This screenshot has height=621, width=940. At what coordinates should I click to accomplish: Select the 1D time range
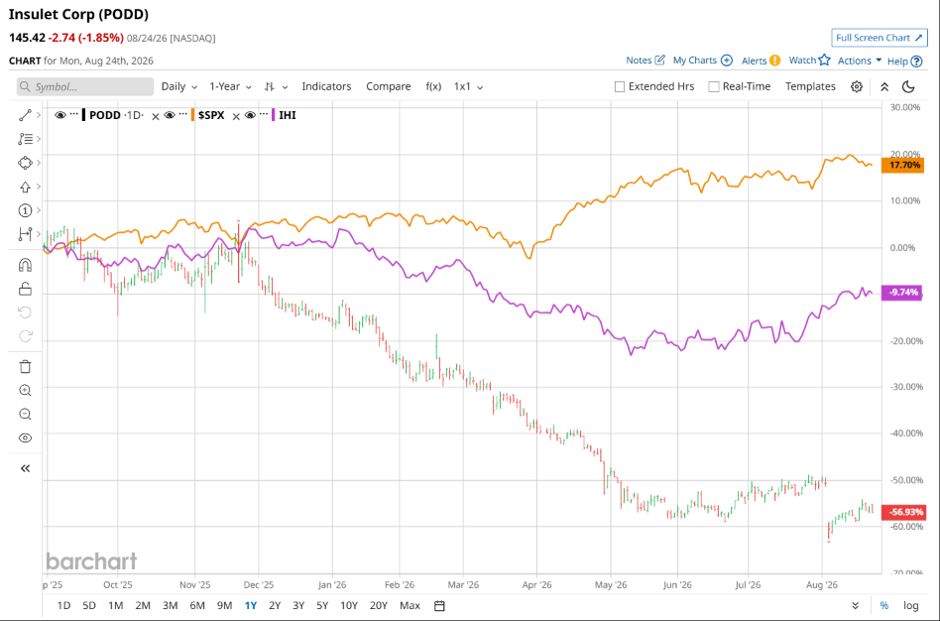click(x=64, y=605)
